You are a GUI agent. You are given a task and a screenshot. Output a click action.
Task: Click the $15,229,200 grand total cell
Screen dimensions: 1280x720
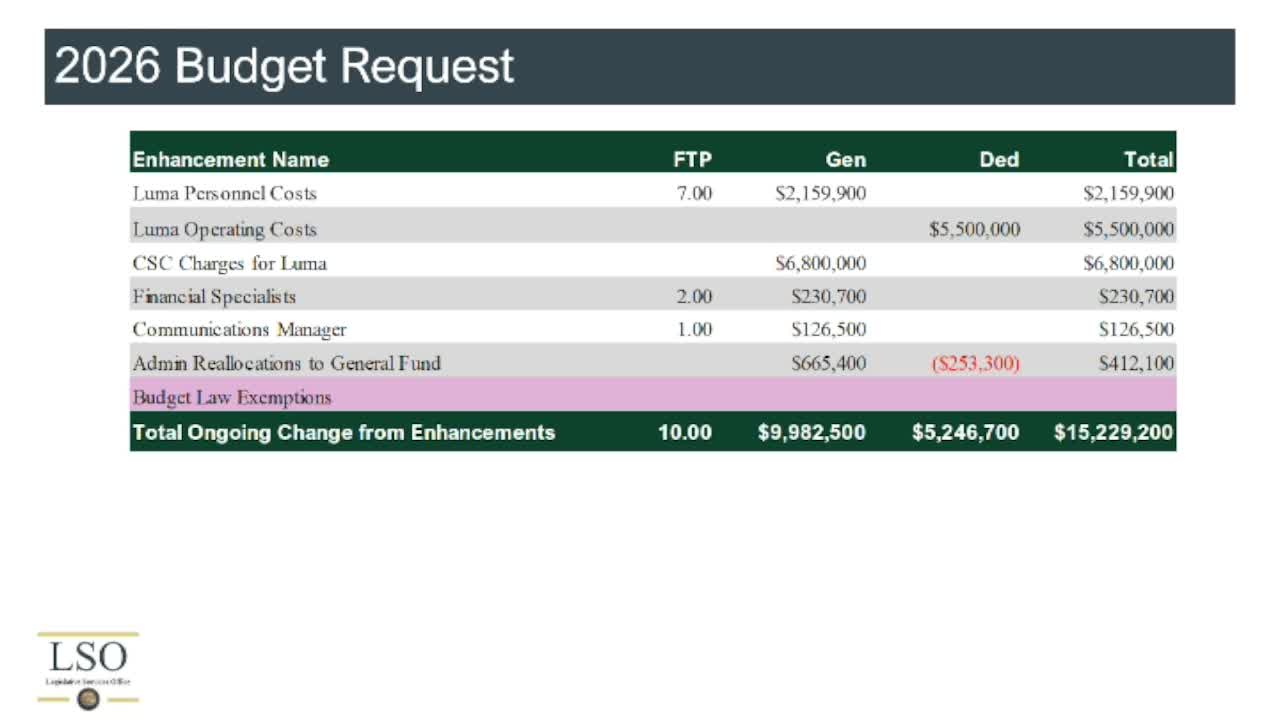click(1114, 433)
